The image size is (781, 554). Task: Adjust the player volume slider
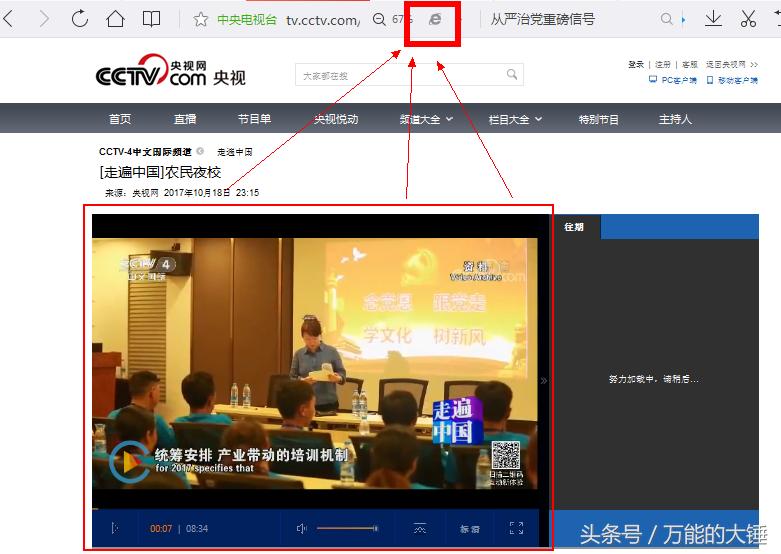(x=347, y=528)
